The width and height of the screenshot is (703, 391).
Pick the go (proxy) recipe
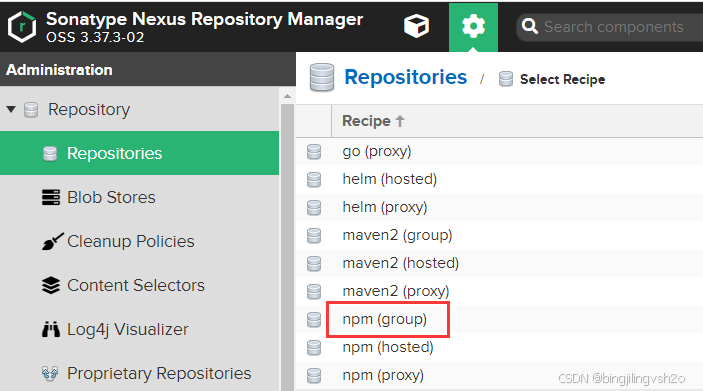tap(377, 152)
